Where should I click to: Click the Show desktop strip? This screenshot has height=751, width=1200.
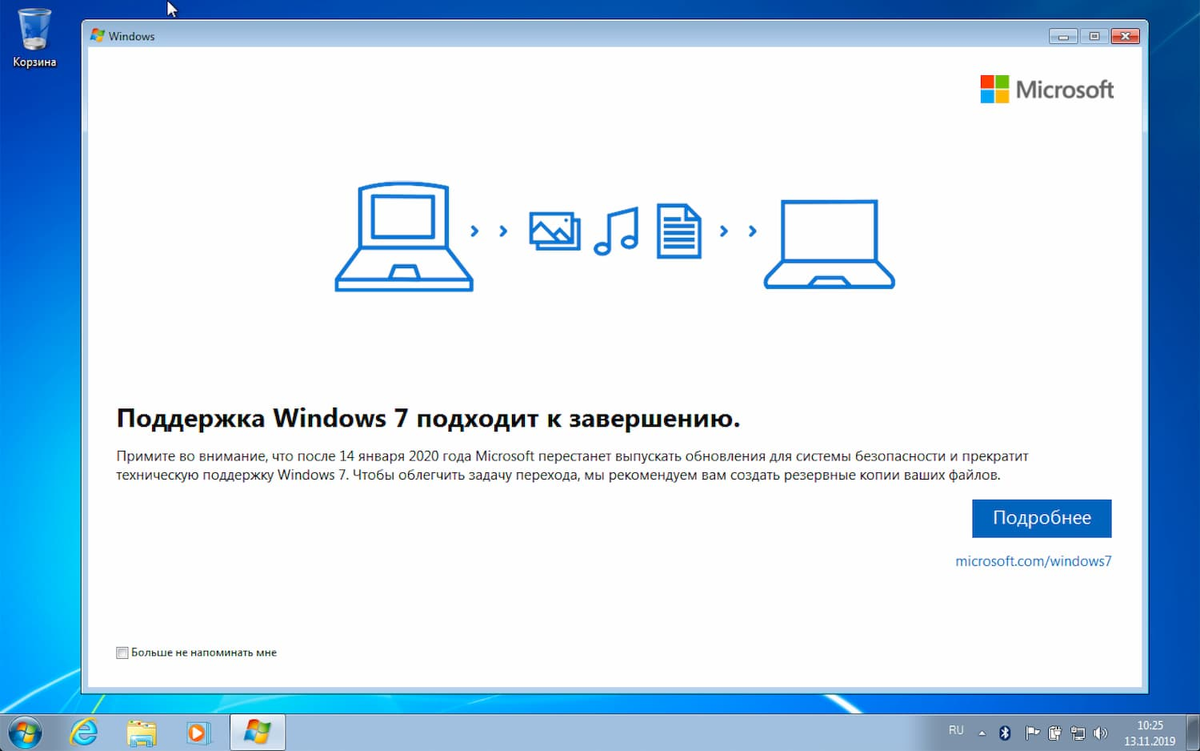[x=1192, y=732]
